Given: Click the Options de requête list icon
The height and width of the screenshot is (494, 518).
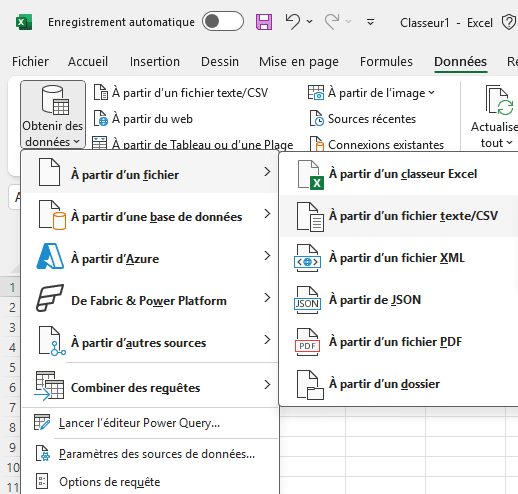Looking at the screenshot, I should [42, 482].
